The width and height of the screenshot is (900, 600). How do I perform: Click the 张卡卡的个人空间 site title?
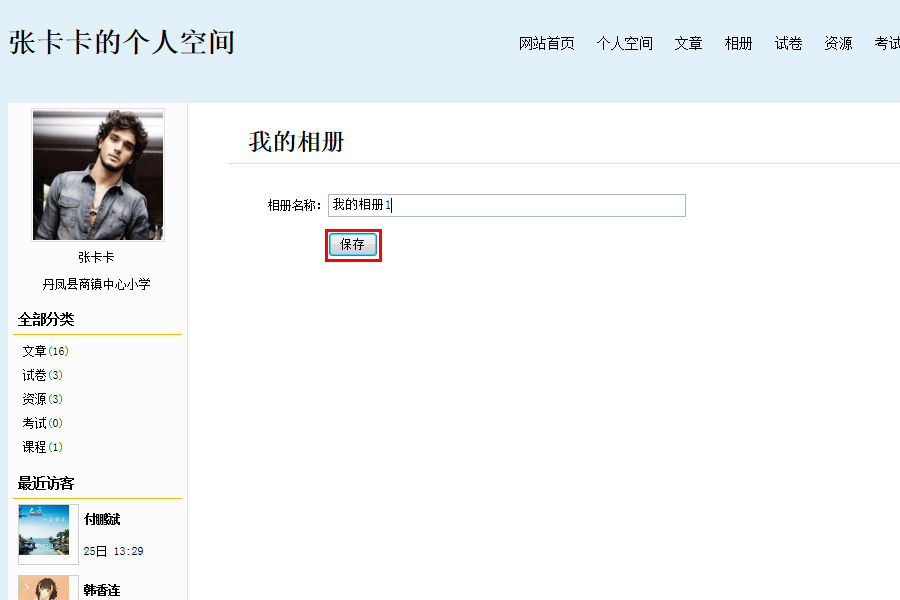click(122, 43)
